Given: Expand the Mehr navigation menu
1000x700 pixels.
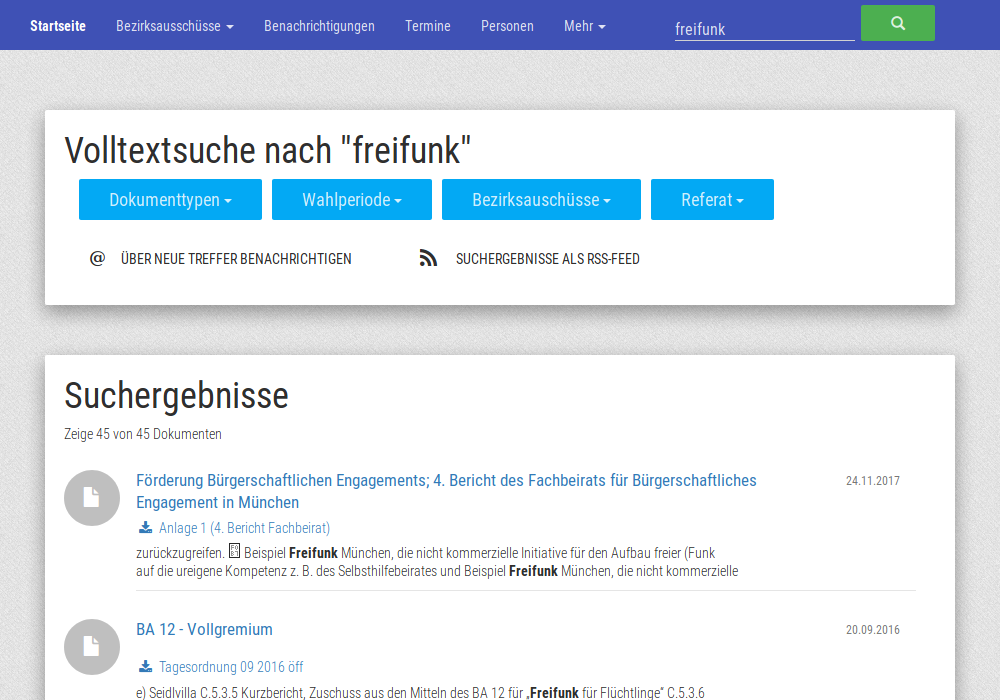Looking at the screenshot, I should (584, 26).
